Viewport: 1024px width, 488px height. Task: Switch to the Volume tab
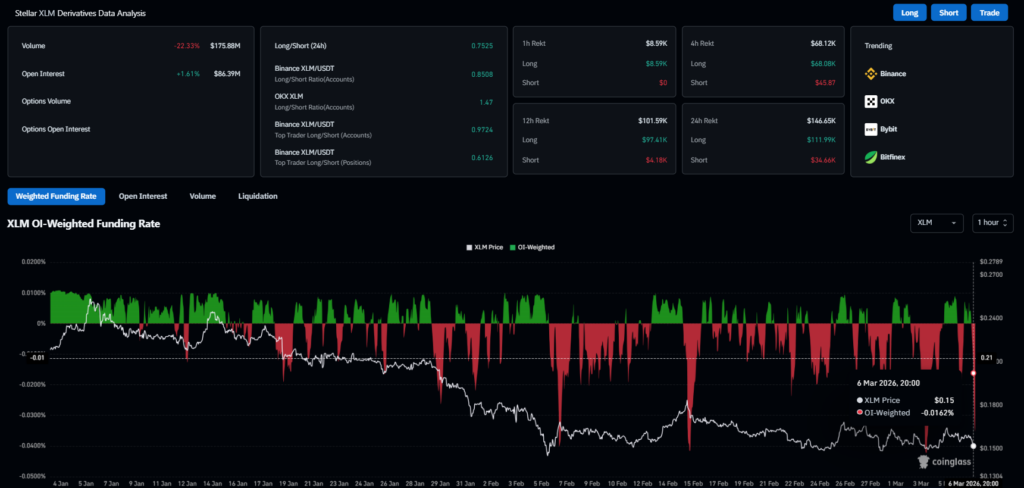203,196
